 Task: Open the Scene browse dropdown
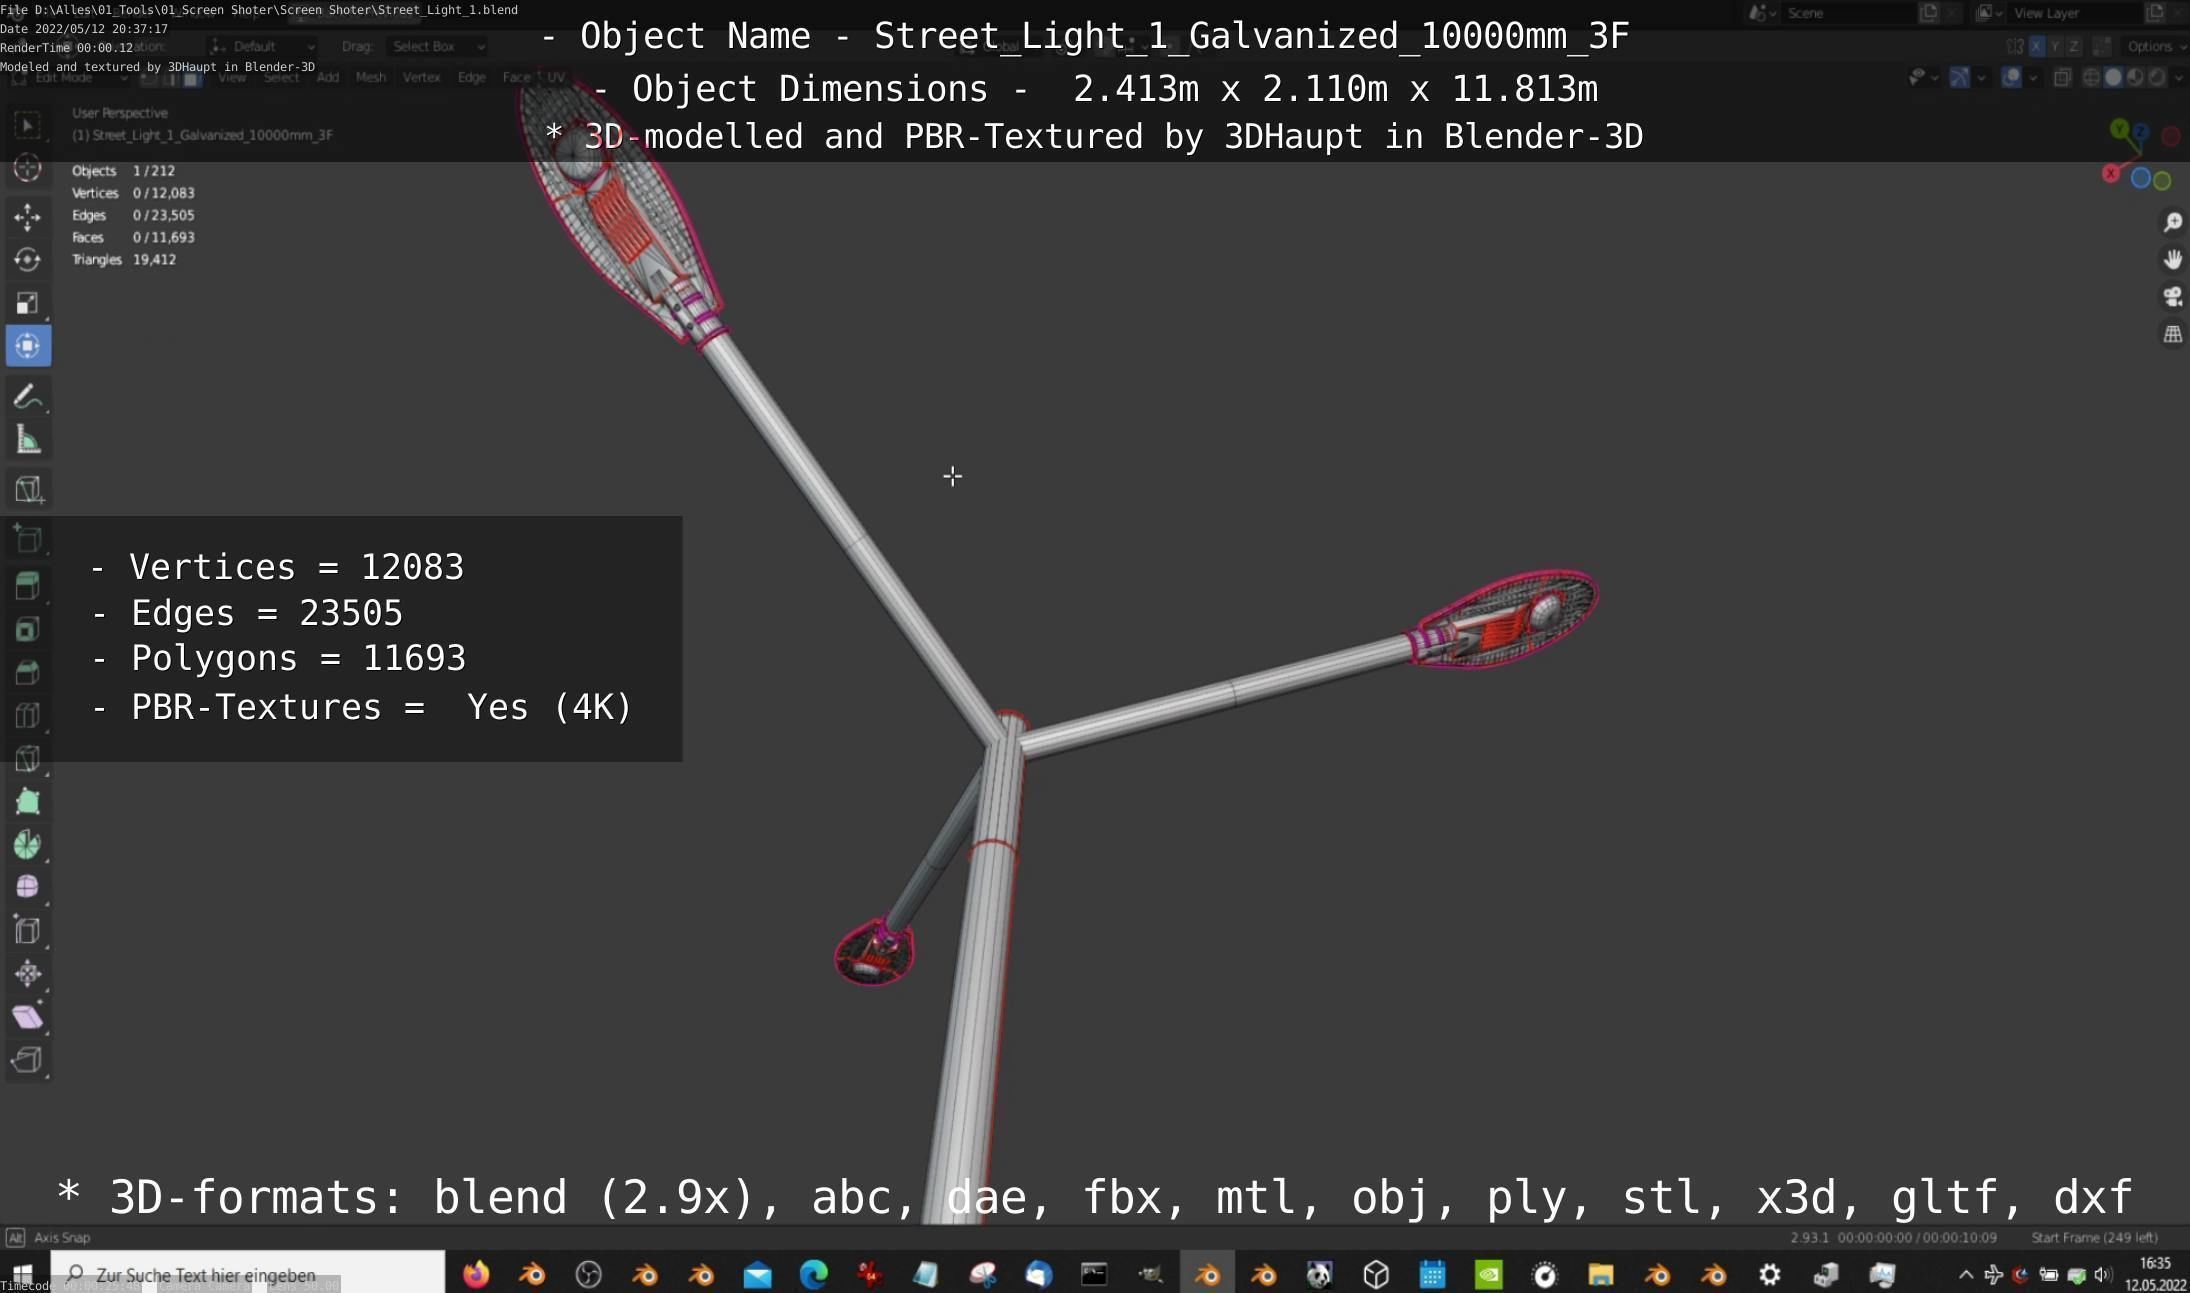pos(1762,13)
